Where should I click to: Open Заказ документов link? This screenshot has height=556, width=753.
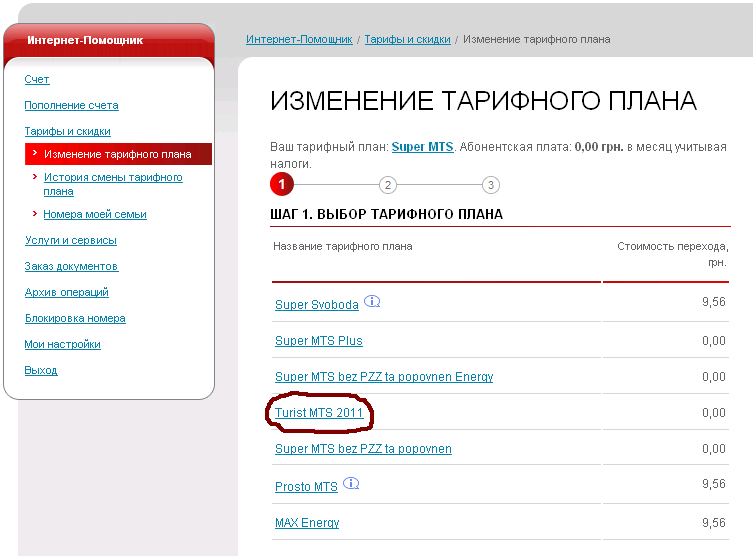pos(72,266)
